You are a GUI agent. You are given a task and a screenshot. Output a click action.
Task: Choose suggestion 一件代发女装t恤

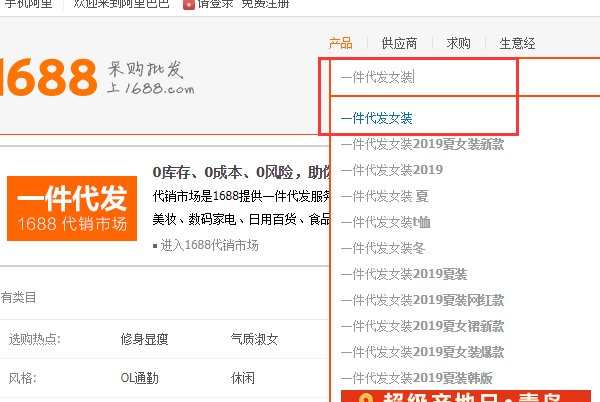[x=385, y=222]
